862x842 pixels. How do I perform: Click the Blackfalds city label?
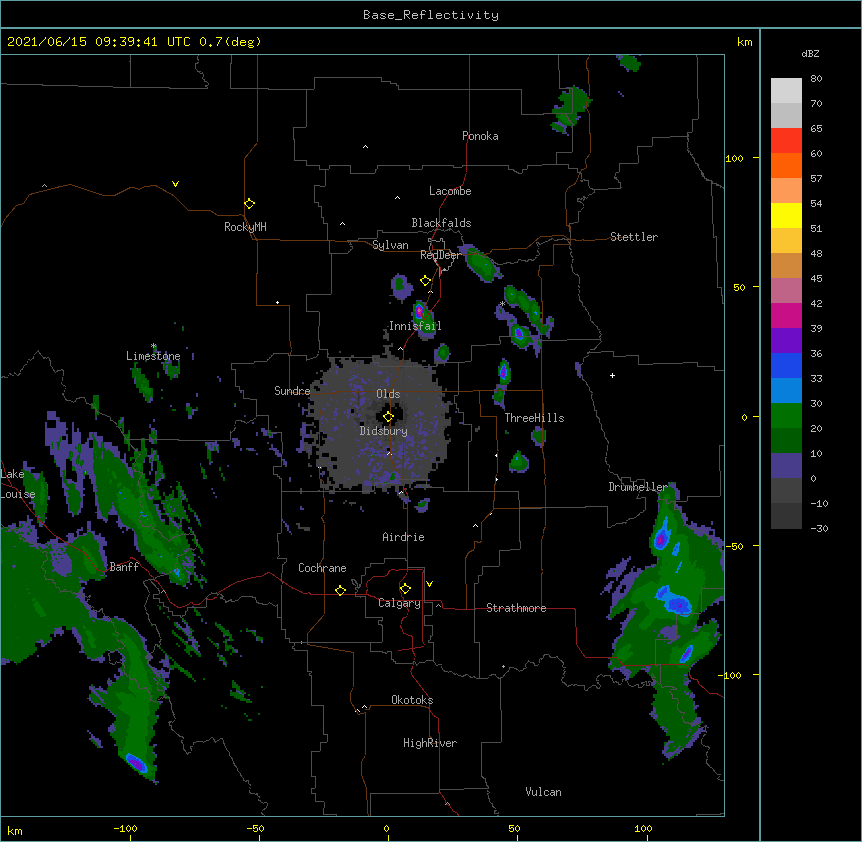441,223
